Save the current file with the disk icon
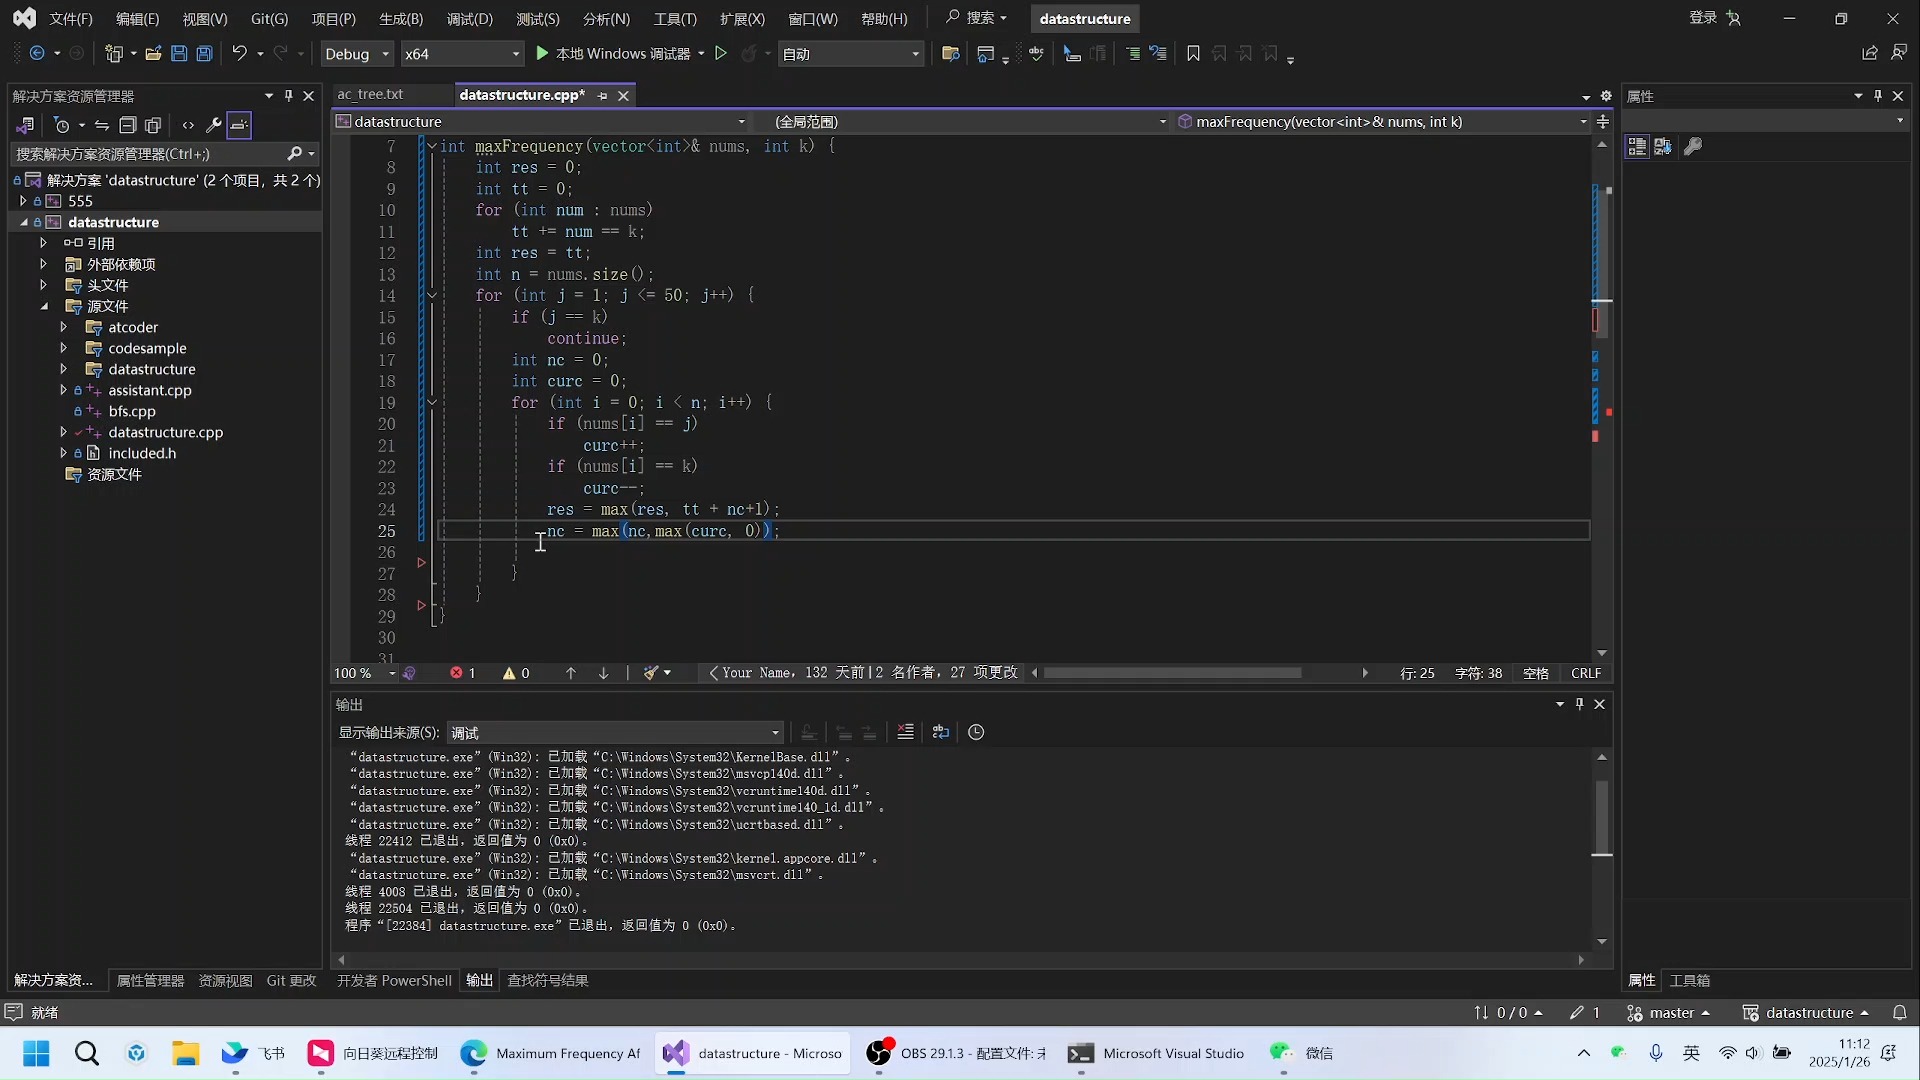This screenshot has height=1080, width=1920. pyautogui.click(x=179, y=54)
